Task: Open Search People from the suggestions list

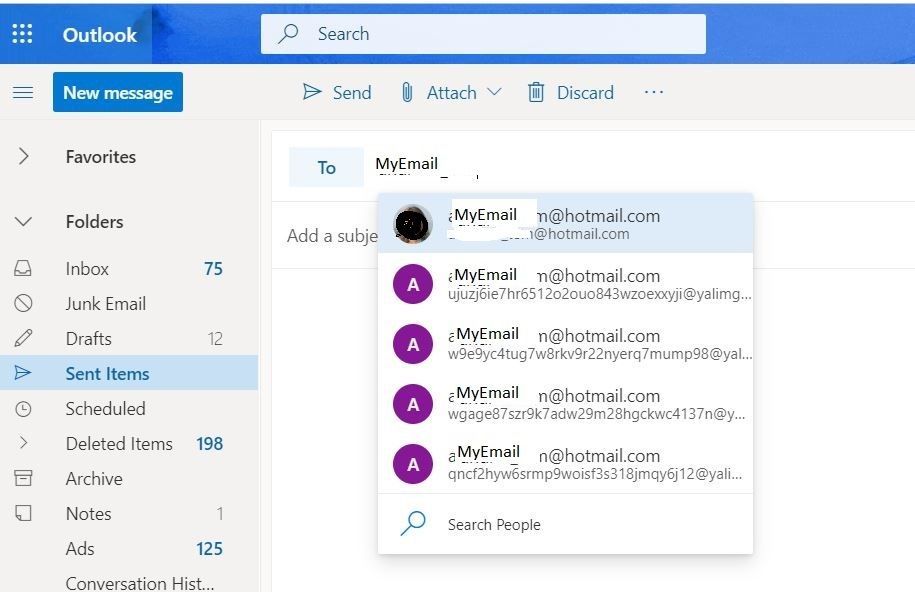Action: point(495,524)
